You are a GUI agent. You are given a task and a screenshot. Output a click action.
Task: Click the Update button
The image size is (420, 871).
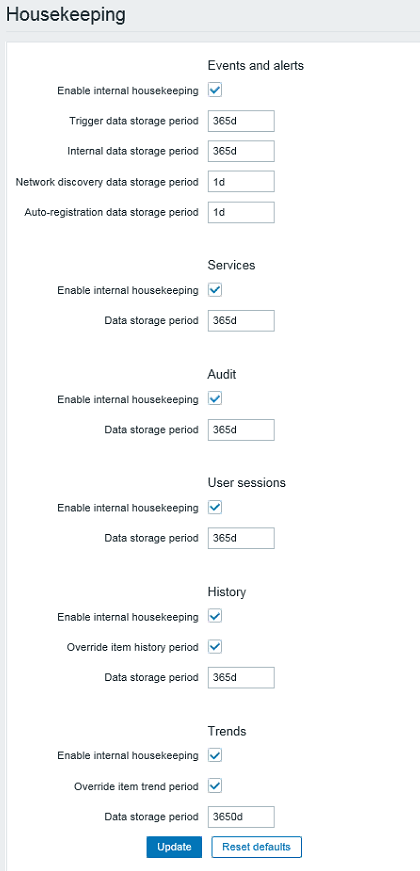[x=174, y=847]
